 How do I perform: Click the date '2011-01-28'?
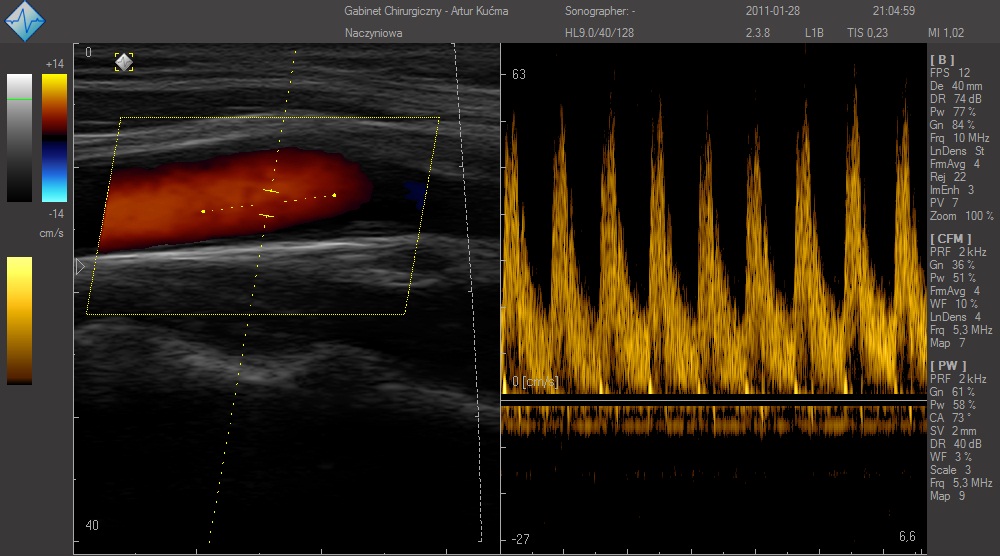772,11
